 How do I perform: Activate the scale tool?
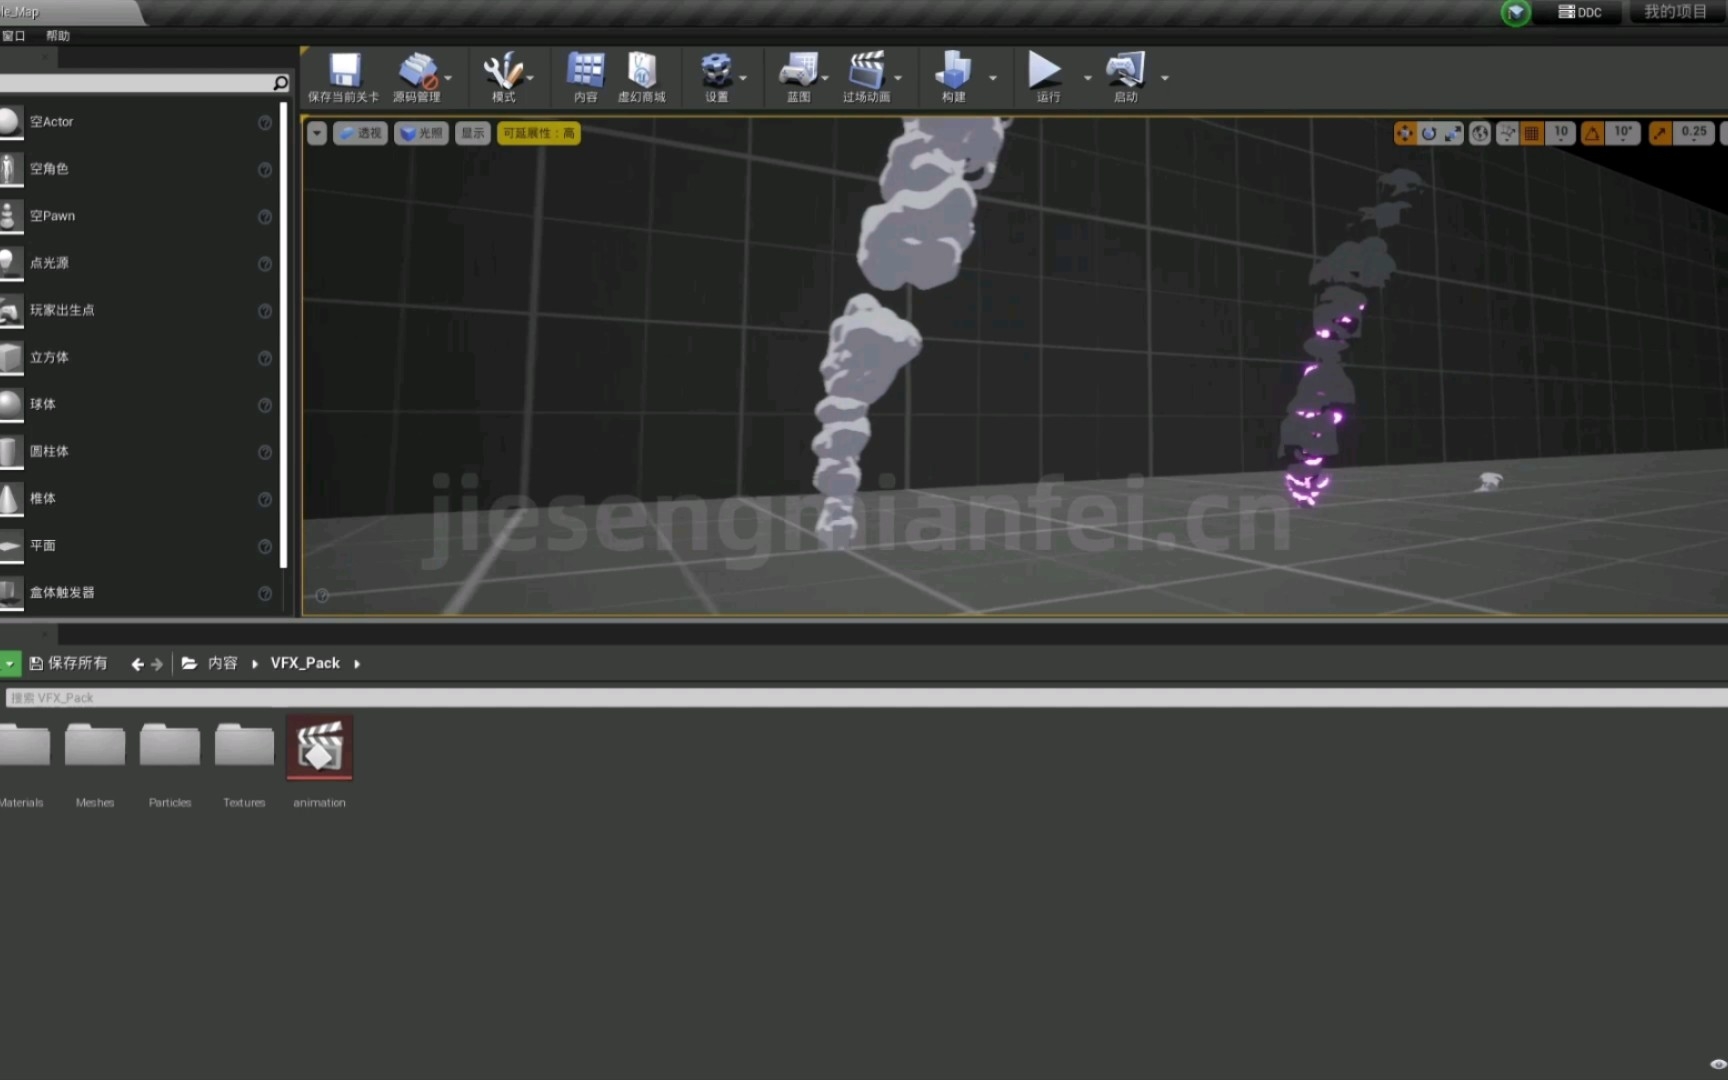(1454, 133)
